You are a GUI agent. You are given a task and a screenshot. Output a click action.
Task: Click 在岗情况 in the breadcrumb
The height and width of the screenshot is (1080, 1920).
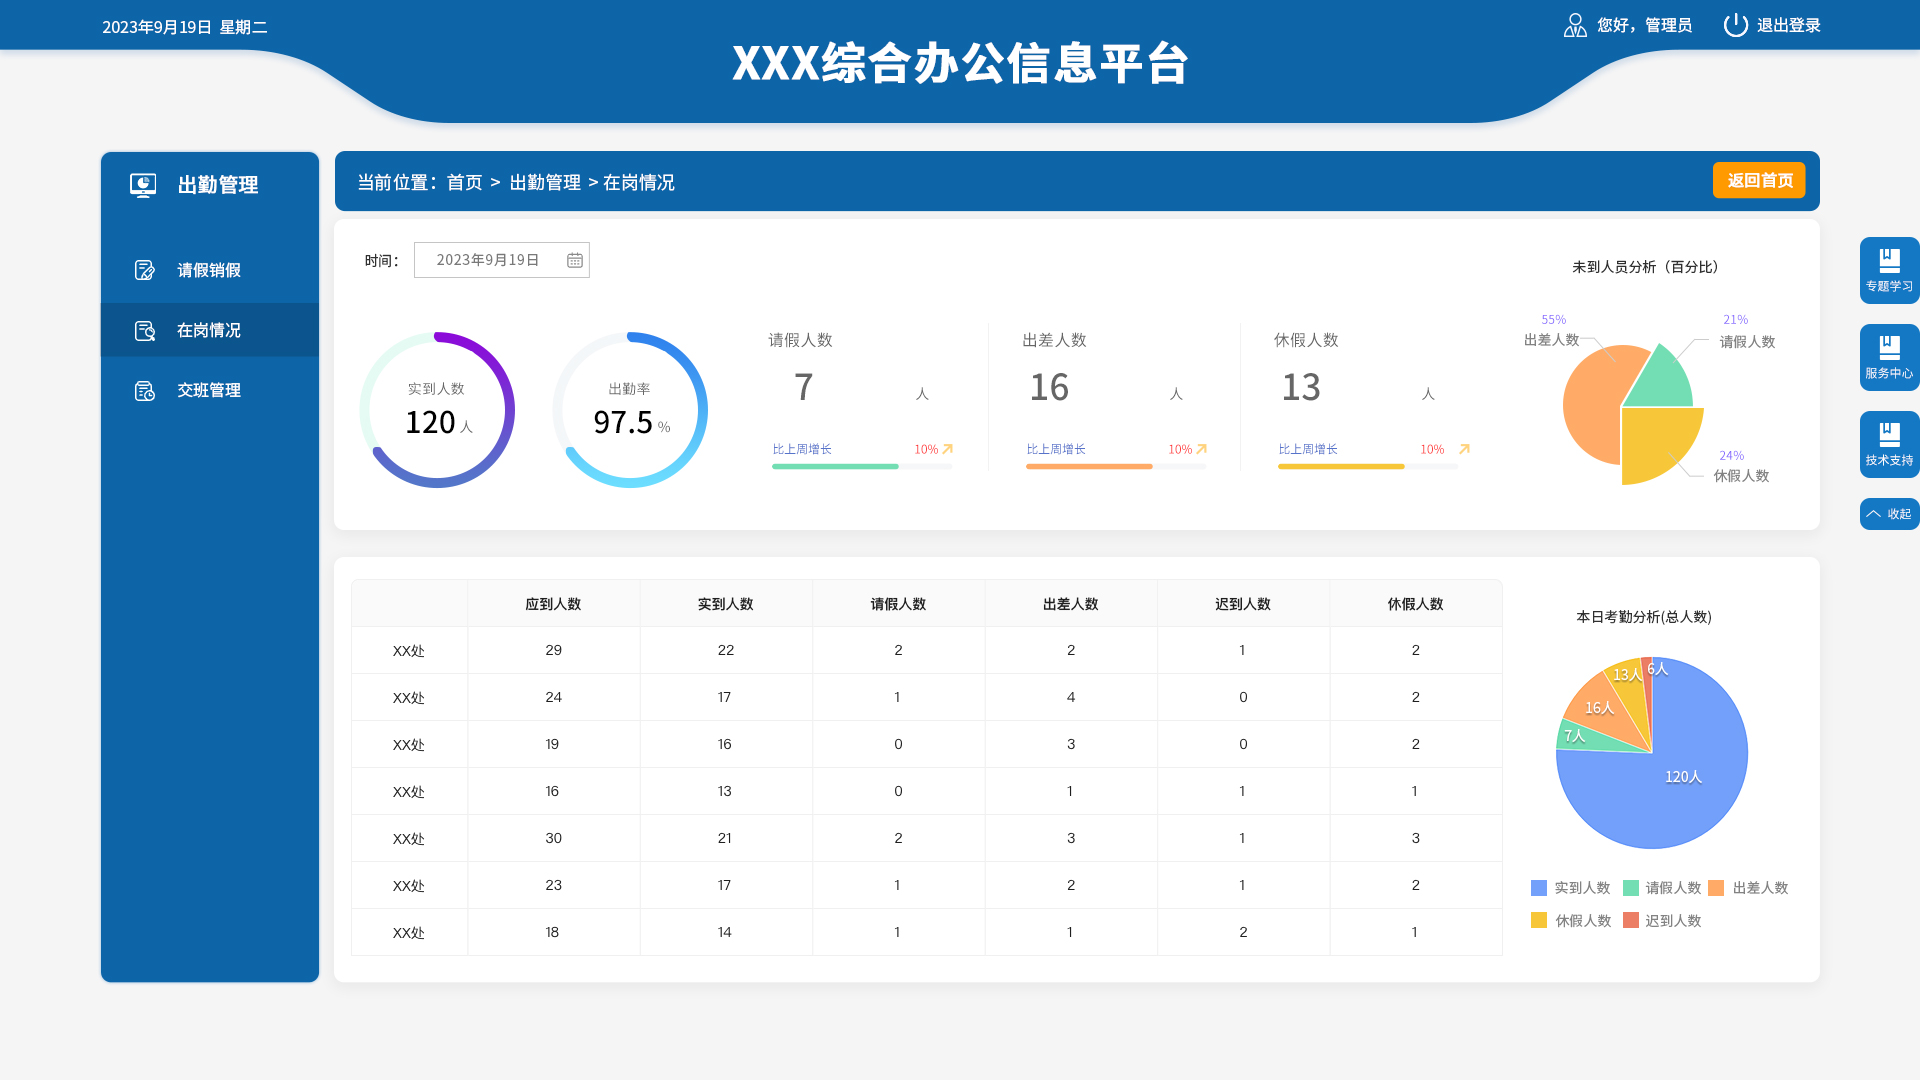pyautogui.click(x=639, y=182)
